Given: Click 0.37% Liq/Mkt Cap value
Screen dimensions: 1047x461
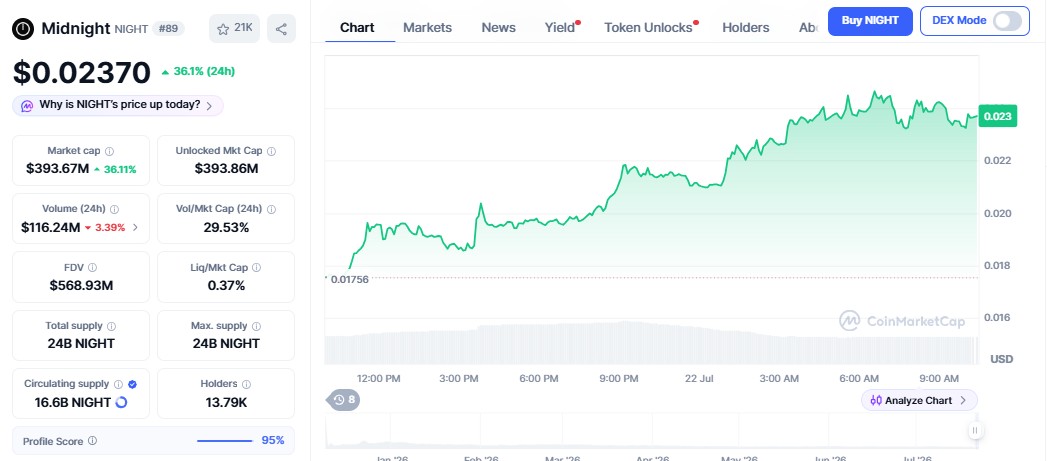Looking at the screenshot, I should coord(226,285).
